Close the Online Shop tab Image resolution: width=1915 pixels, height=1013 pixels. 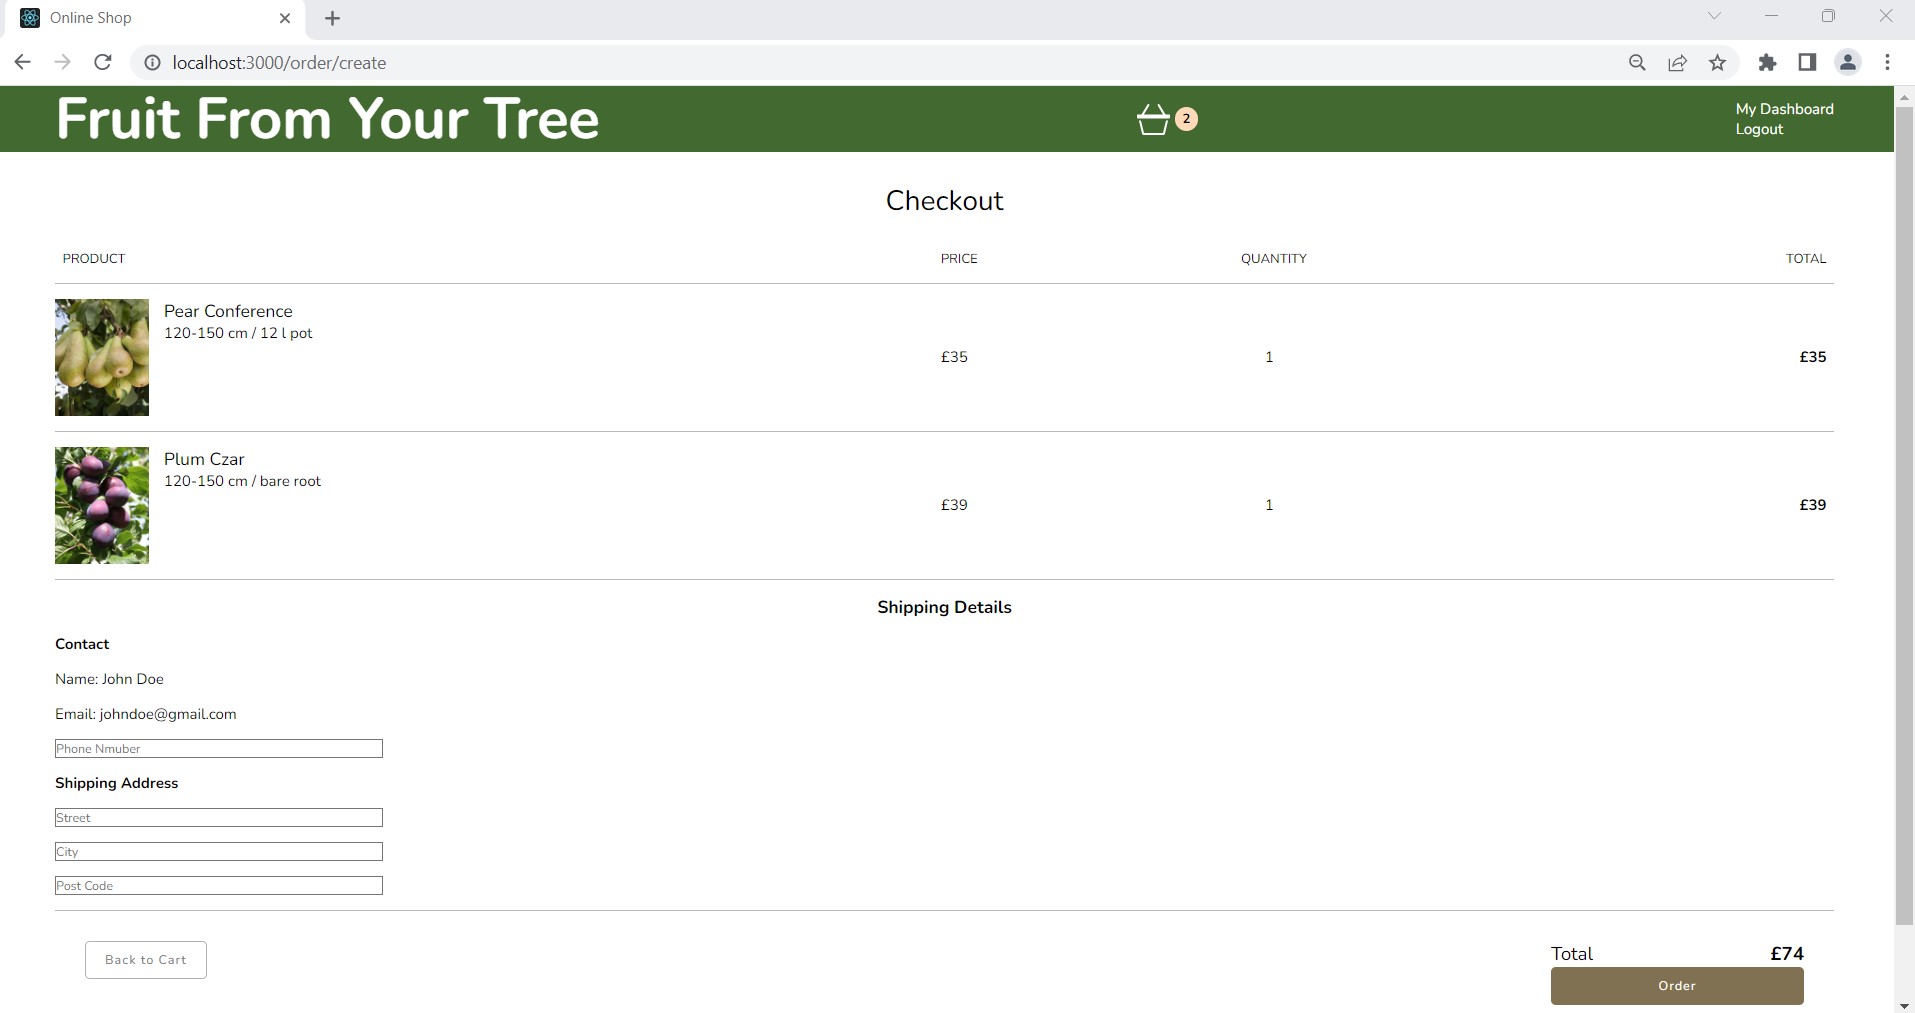(285, 18)
